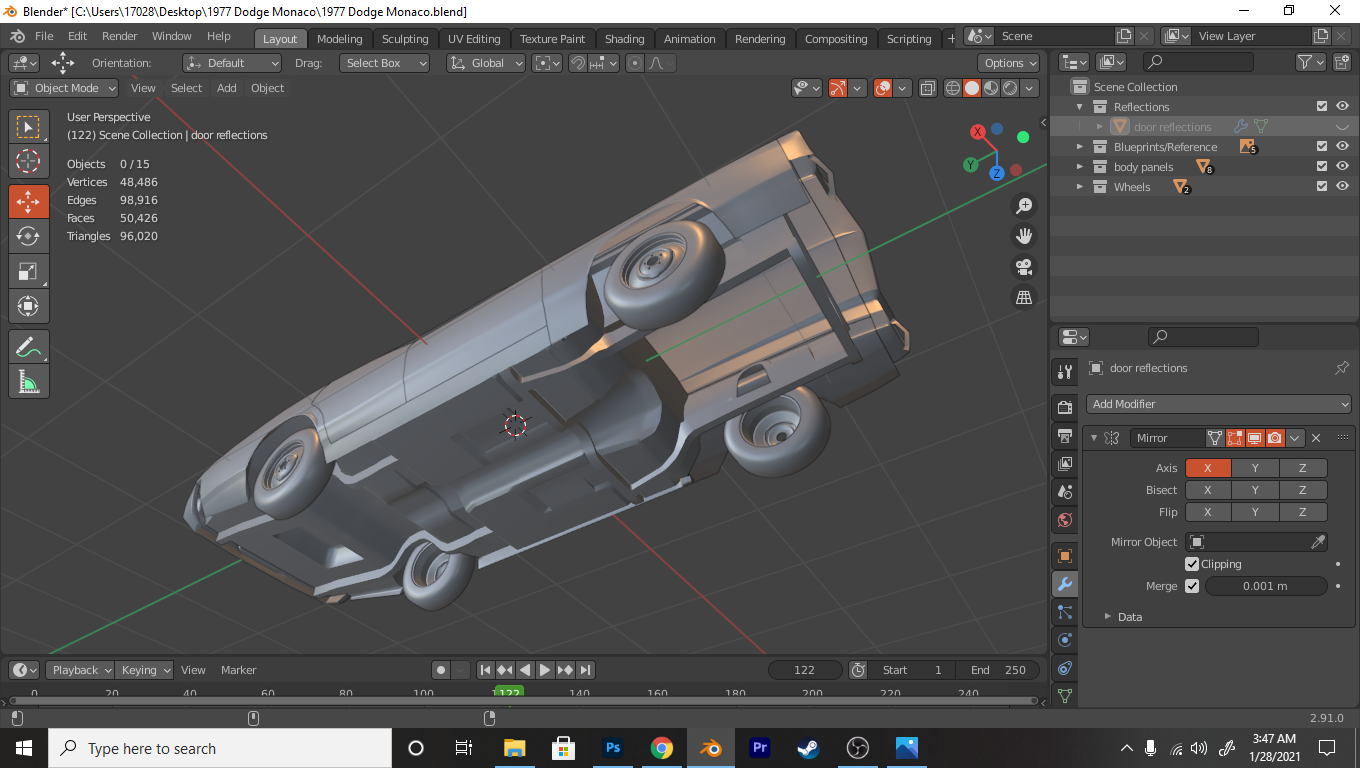
Task: Switch to the Shading workspace tab
Action: pyautogui.click(x=624, y=39)
